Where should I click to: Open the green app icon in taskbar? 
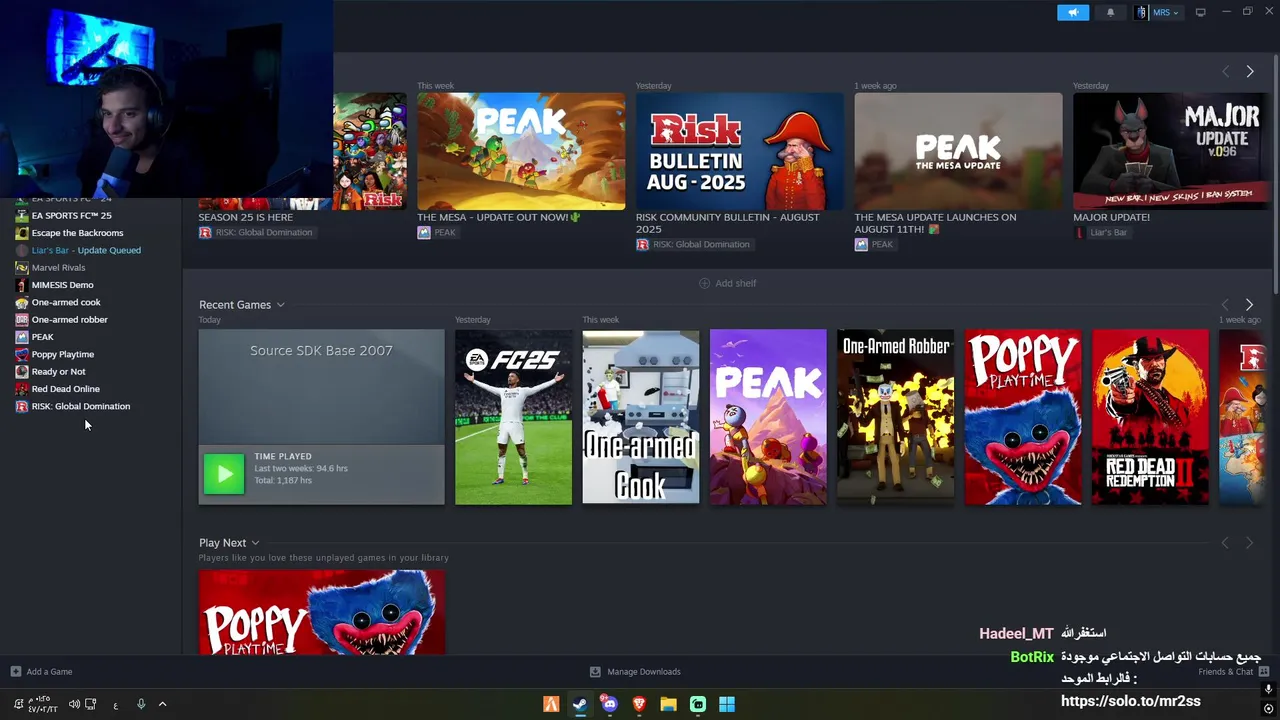[x=698, y=704]
